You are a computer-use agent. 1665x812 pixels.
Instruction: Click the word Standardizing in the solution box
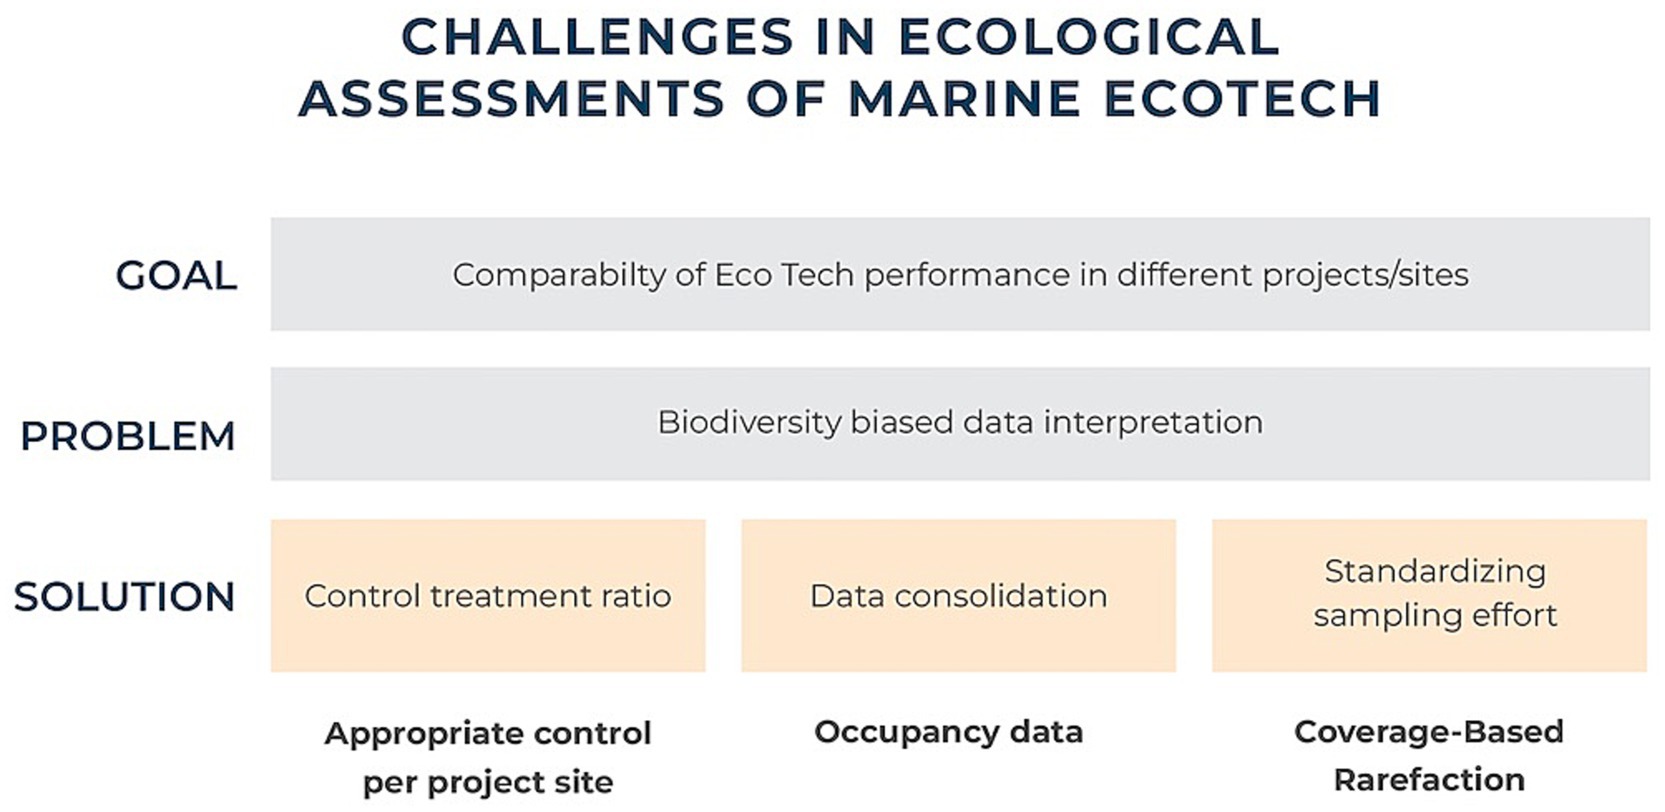tap(1435, 571)
